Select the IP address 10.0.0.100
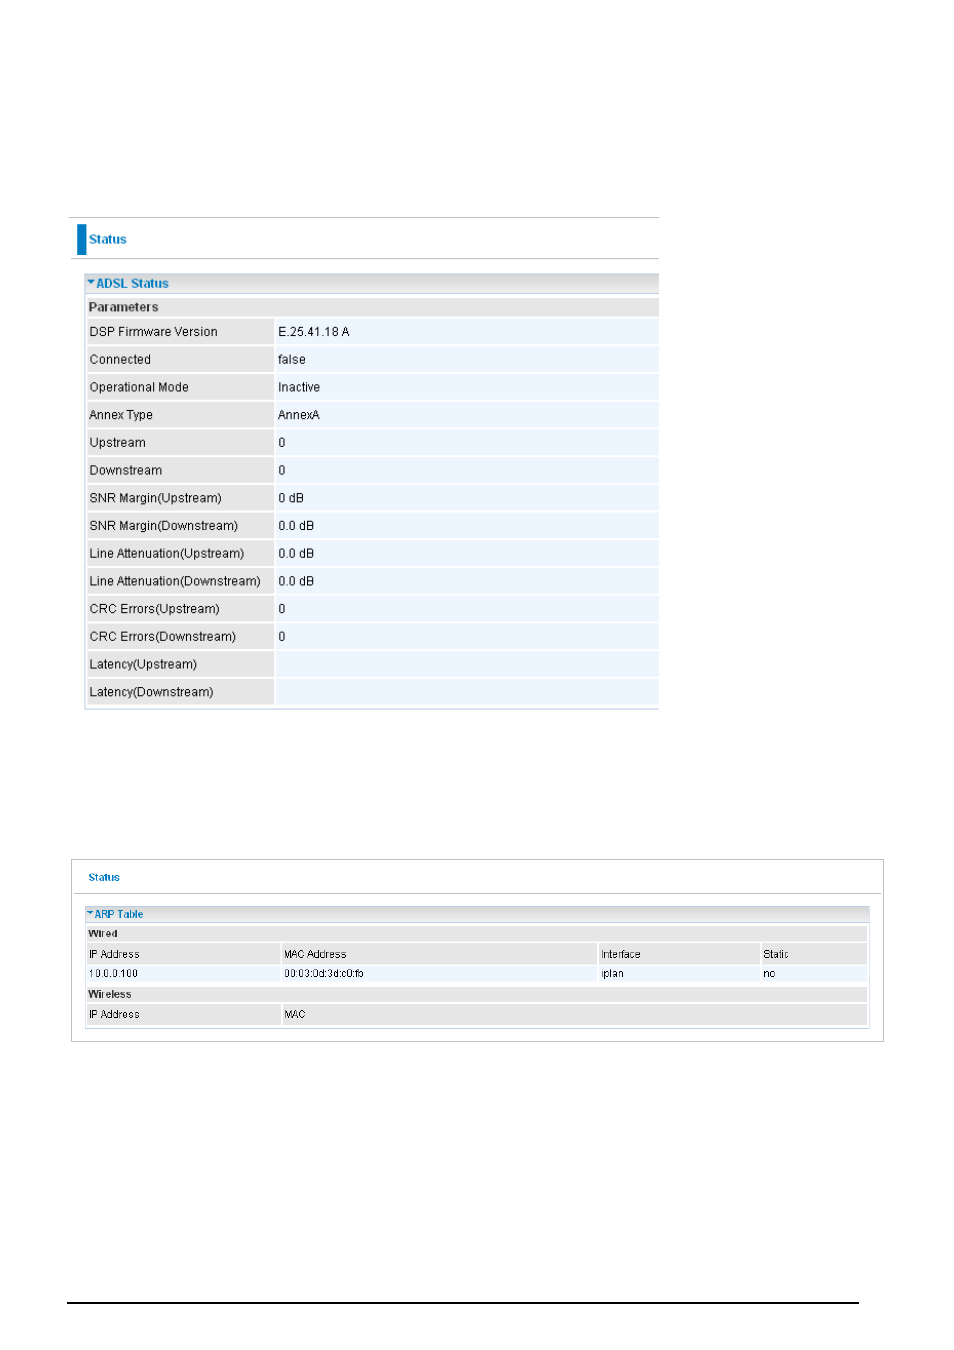Image resolution: width=954 pixels, height=1350 pixels. point(113,974)
